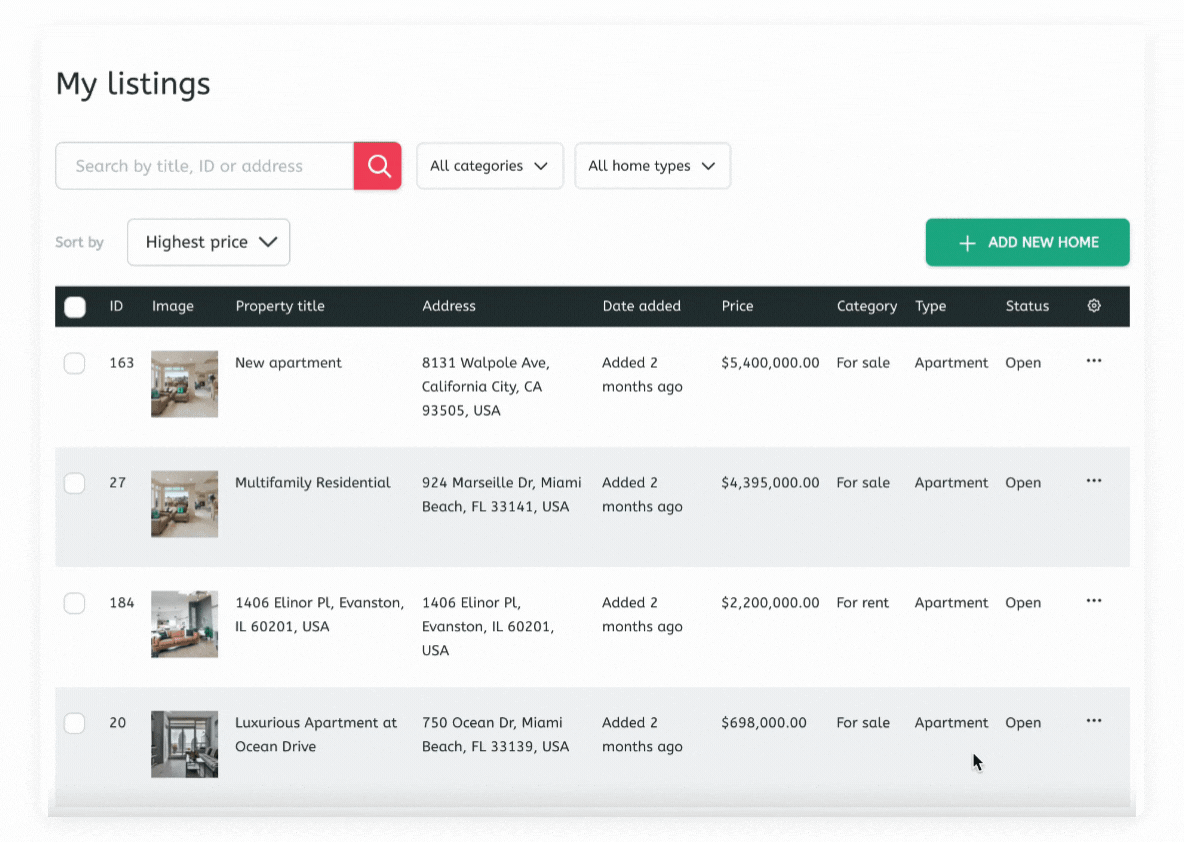1184x842 pixels.
Task: Open table settings gear icon
Action: click(1094, 306)
